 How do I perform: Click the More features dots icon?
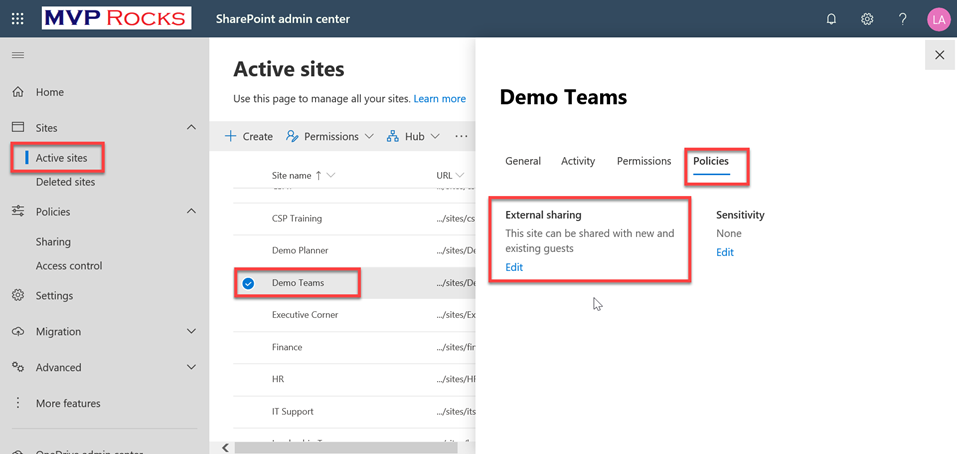[x=18, y=403]
